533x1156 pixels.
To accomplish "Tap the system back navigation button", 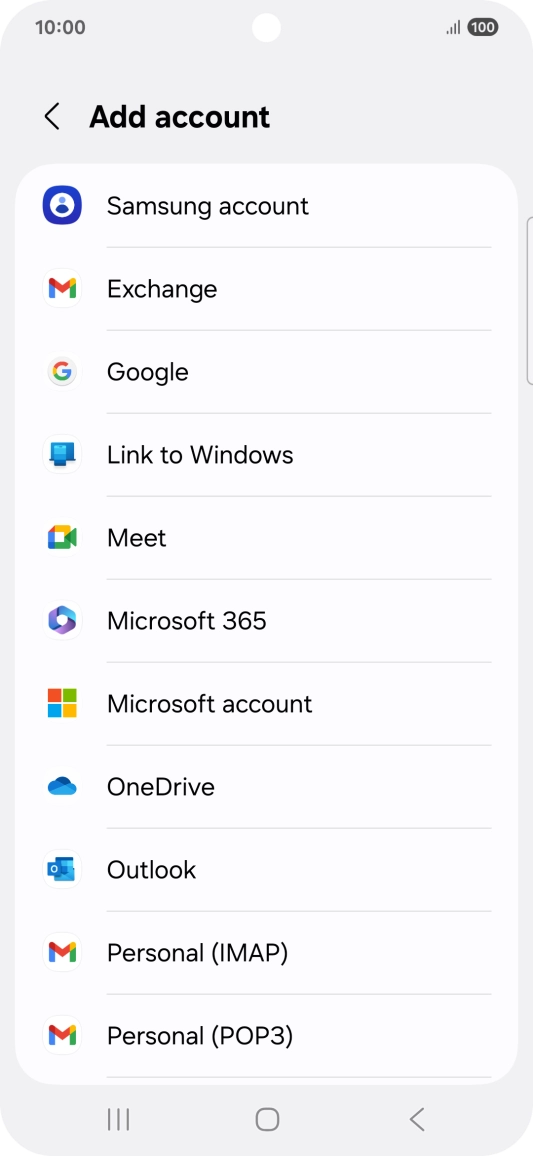I will click(417, 1119).
